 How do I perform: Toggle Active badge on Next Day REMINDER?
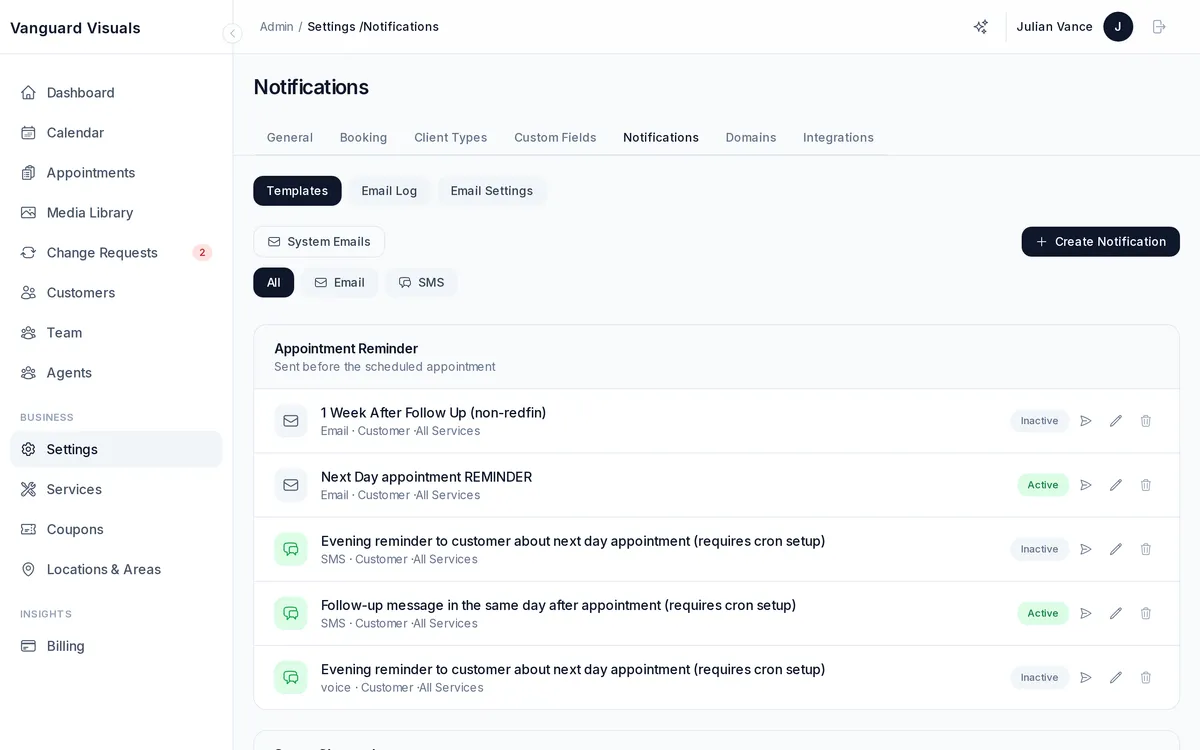point(1042,485)
